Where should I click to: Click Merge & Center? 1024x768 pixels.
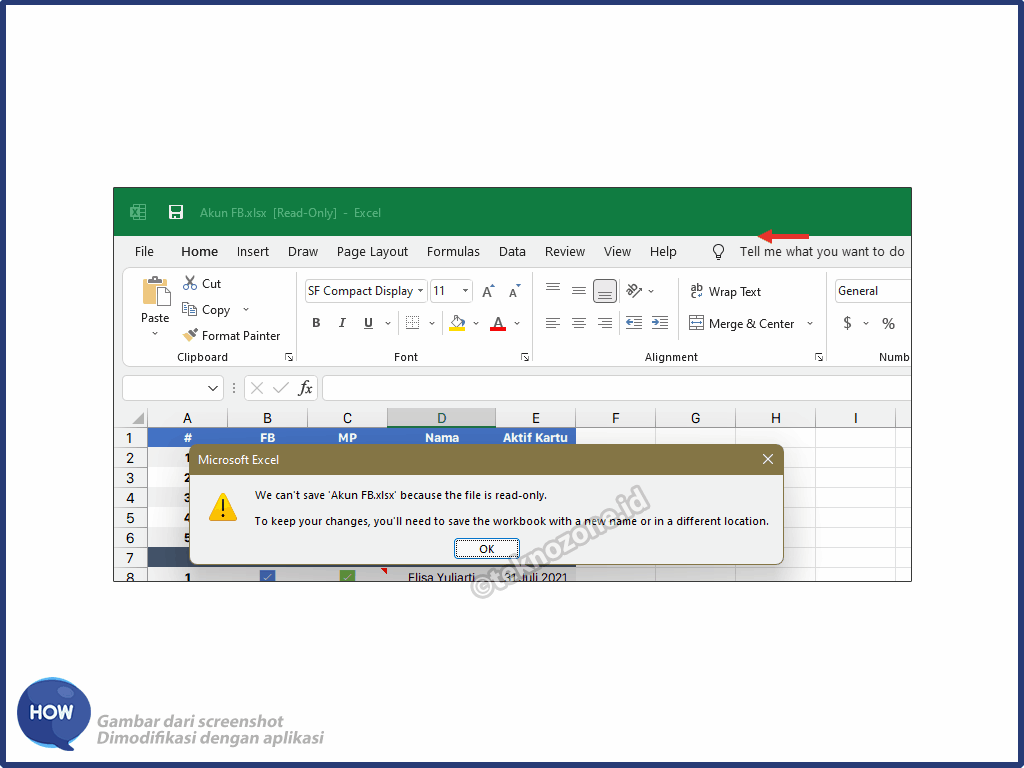(x=742, y=323)
